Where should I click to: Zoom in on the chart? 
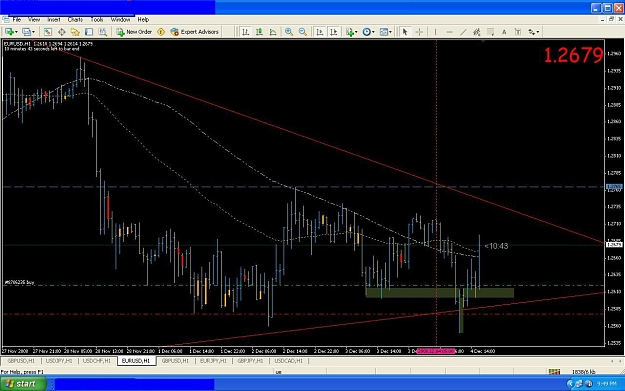[x=289, y=32]
